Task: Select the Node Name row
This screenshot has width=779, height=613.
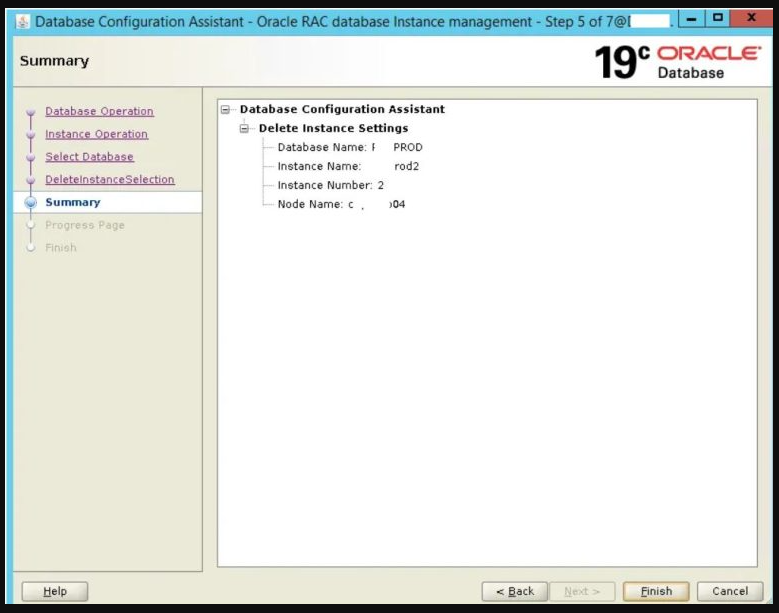Action: tap(341, 204)
